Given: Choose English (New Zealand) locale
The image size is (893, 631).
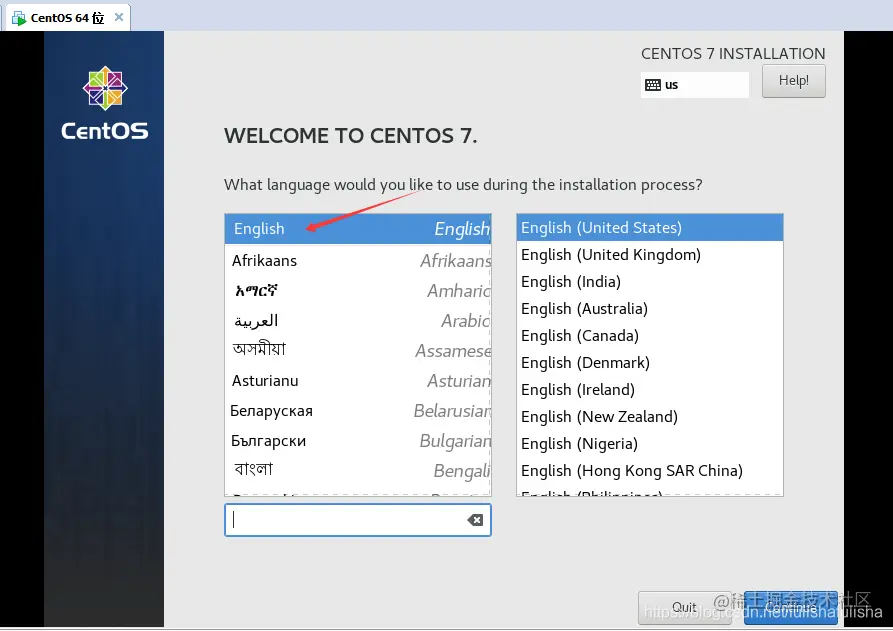Looking at the screenshot, I should tap(650, 416).
